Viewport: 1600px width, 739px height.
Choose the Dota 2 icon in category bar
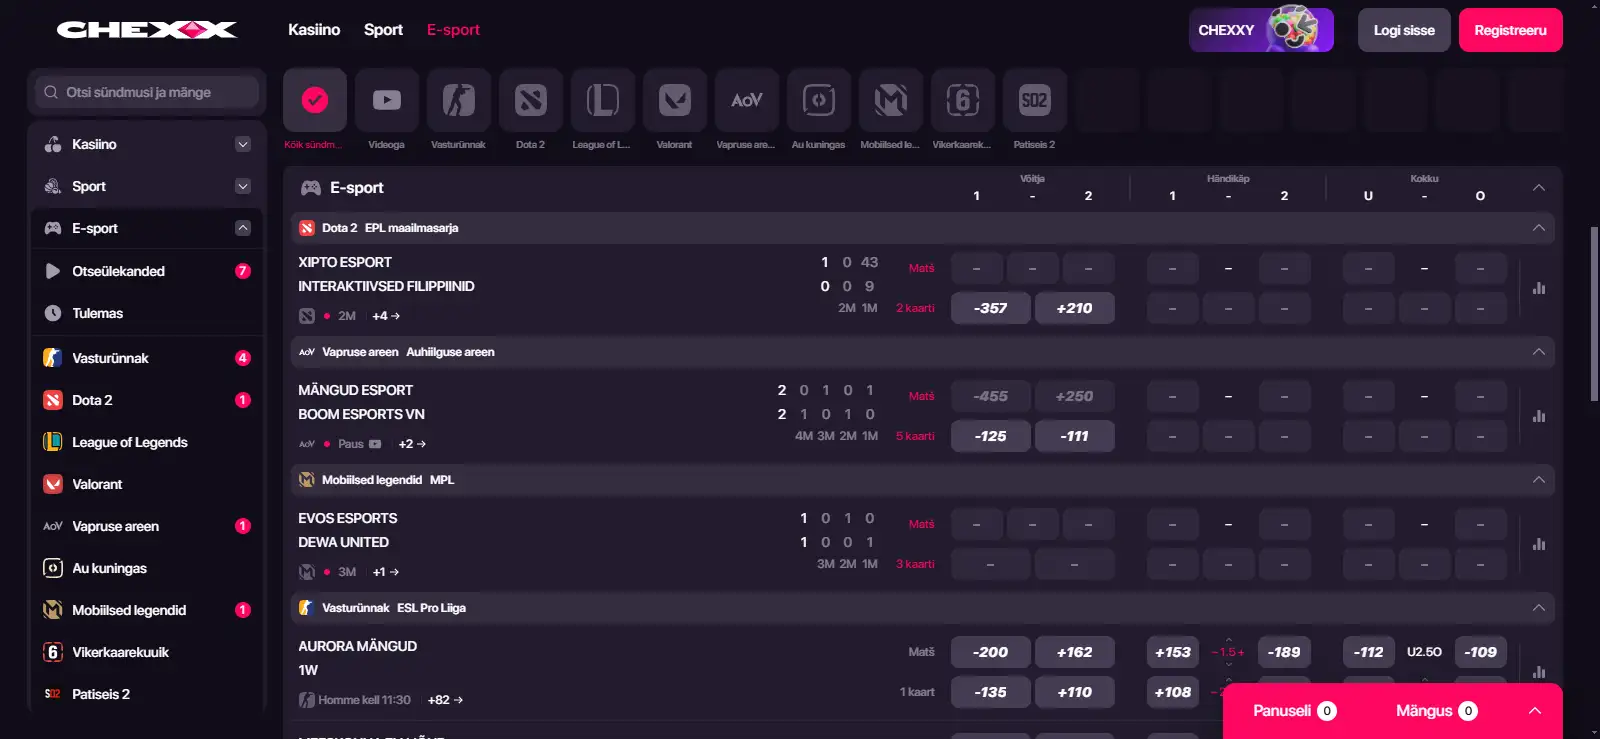pos(531,100)
